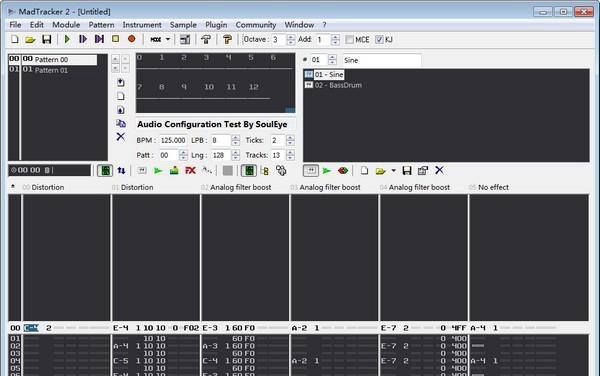Edit the instrument name field 'Sine'
This screenshot has height=376, width=600.
[382, 60]
